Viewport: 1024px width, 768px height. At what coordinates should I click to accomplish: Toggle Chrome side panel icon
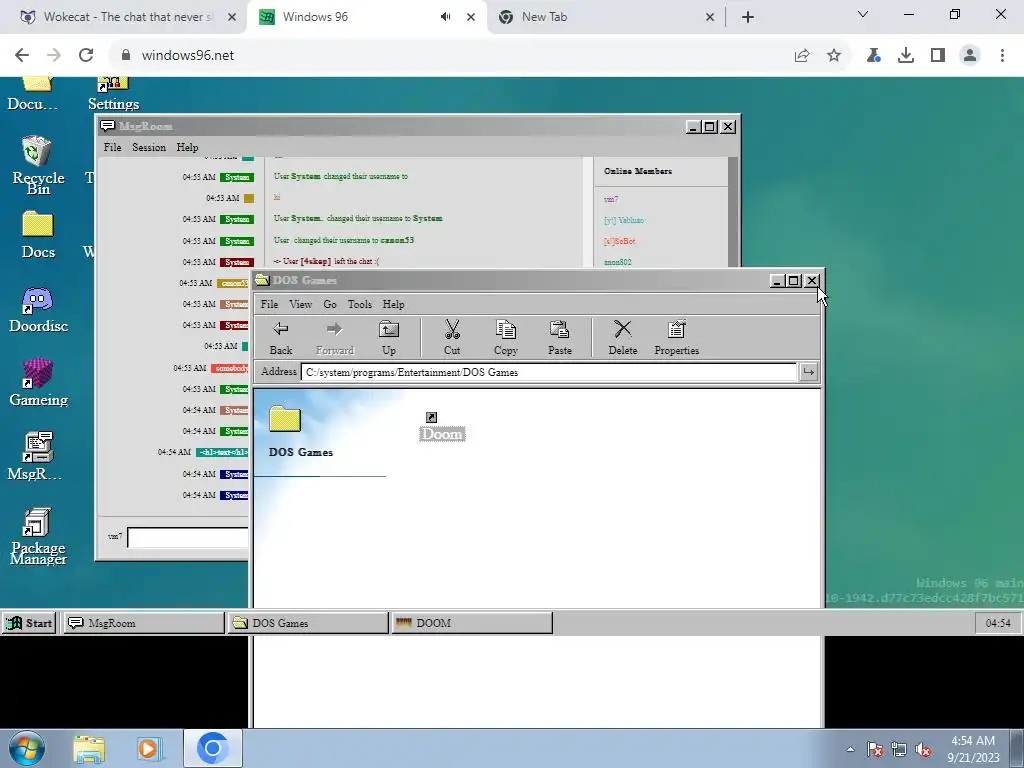click(938, 56)
